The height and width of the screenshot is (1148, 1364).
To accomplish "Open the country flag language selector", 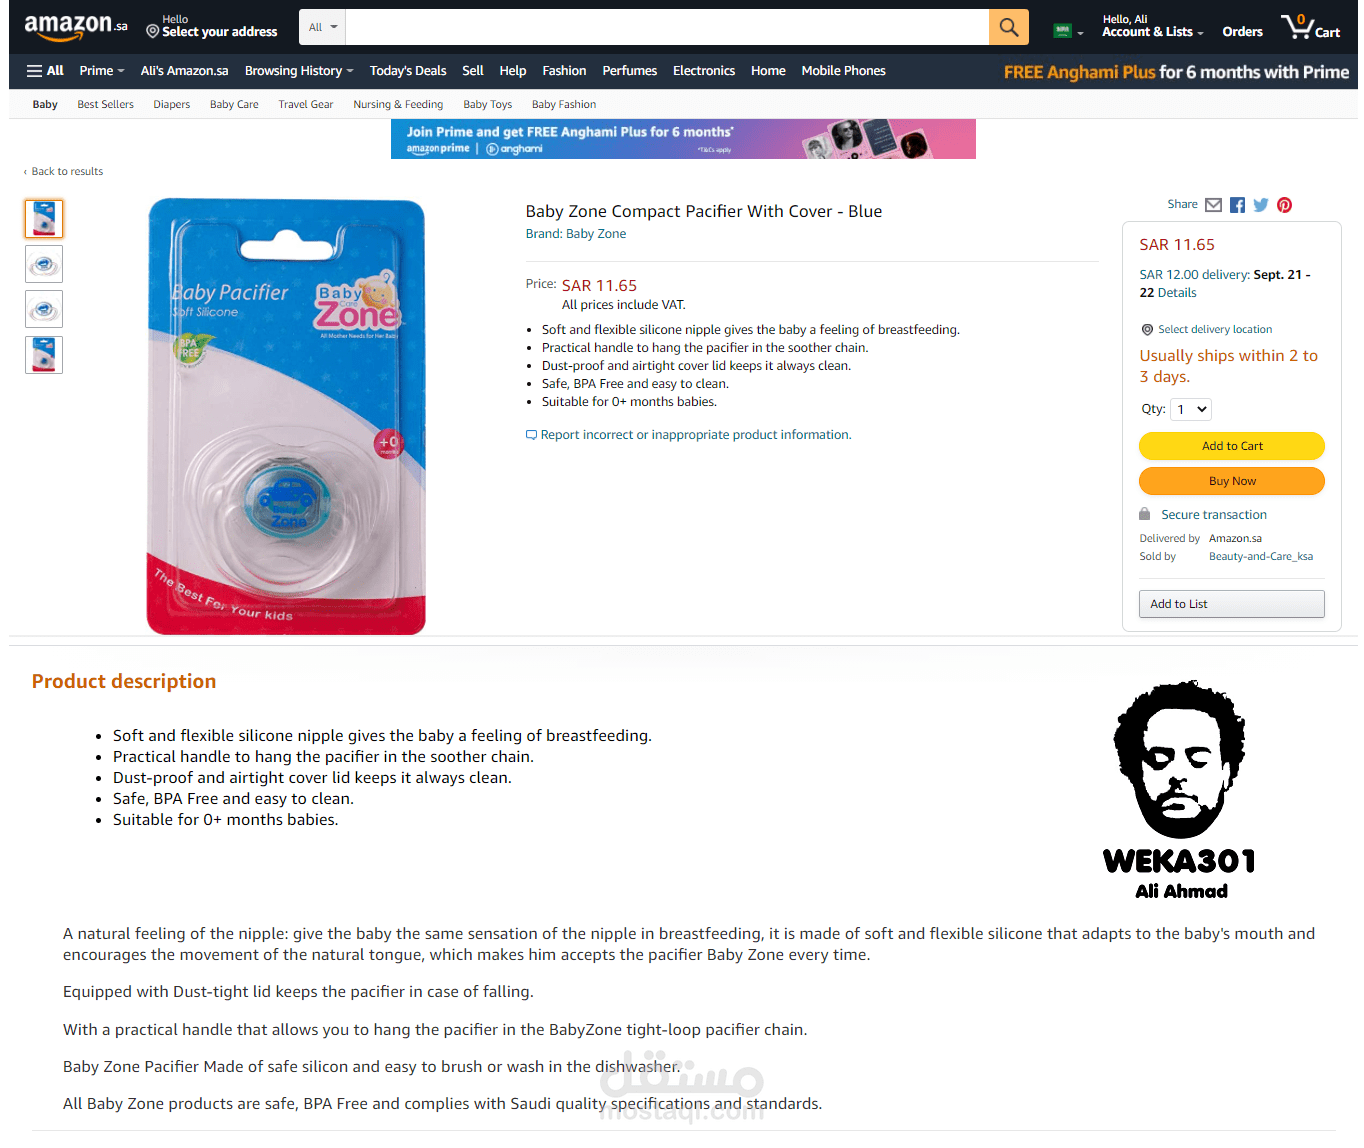I will [1068, 31].
